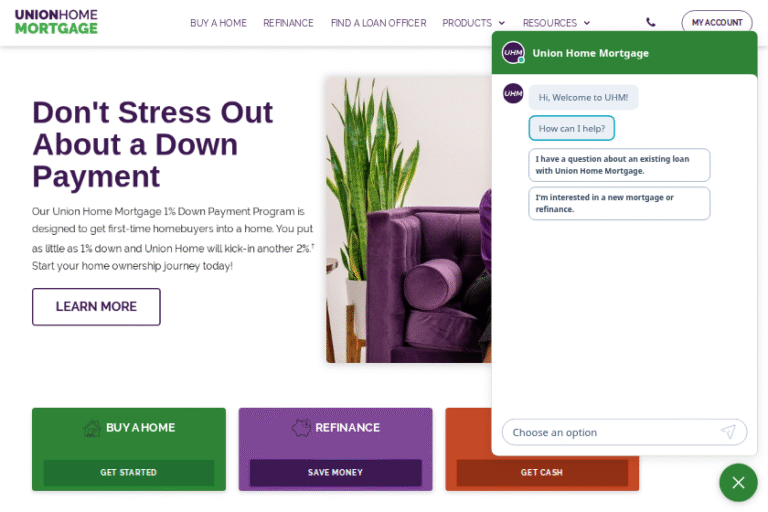Image resolution: width=768 pixels, height=512 pixels.
Task: Open the Buy A Home menu item
Action: click(218, 23)
